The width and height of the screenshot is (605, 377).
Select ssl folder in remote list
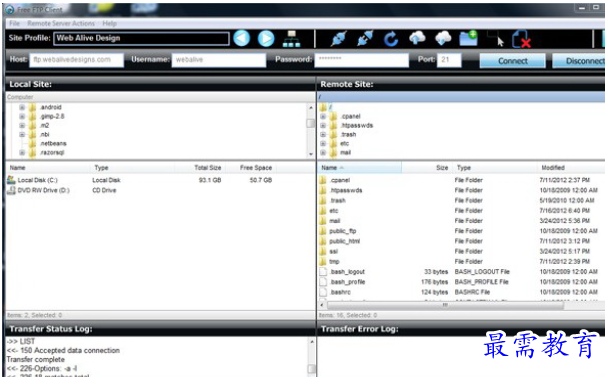click(x=333, y=251)
